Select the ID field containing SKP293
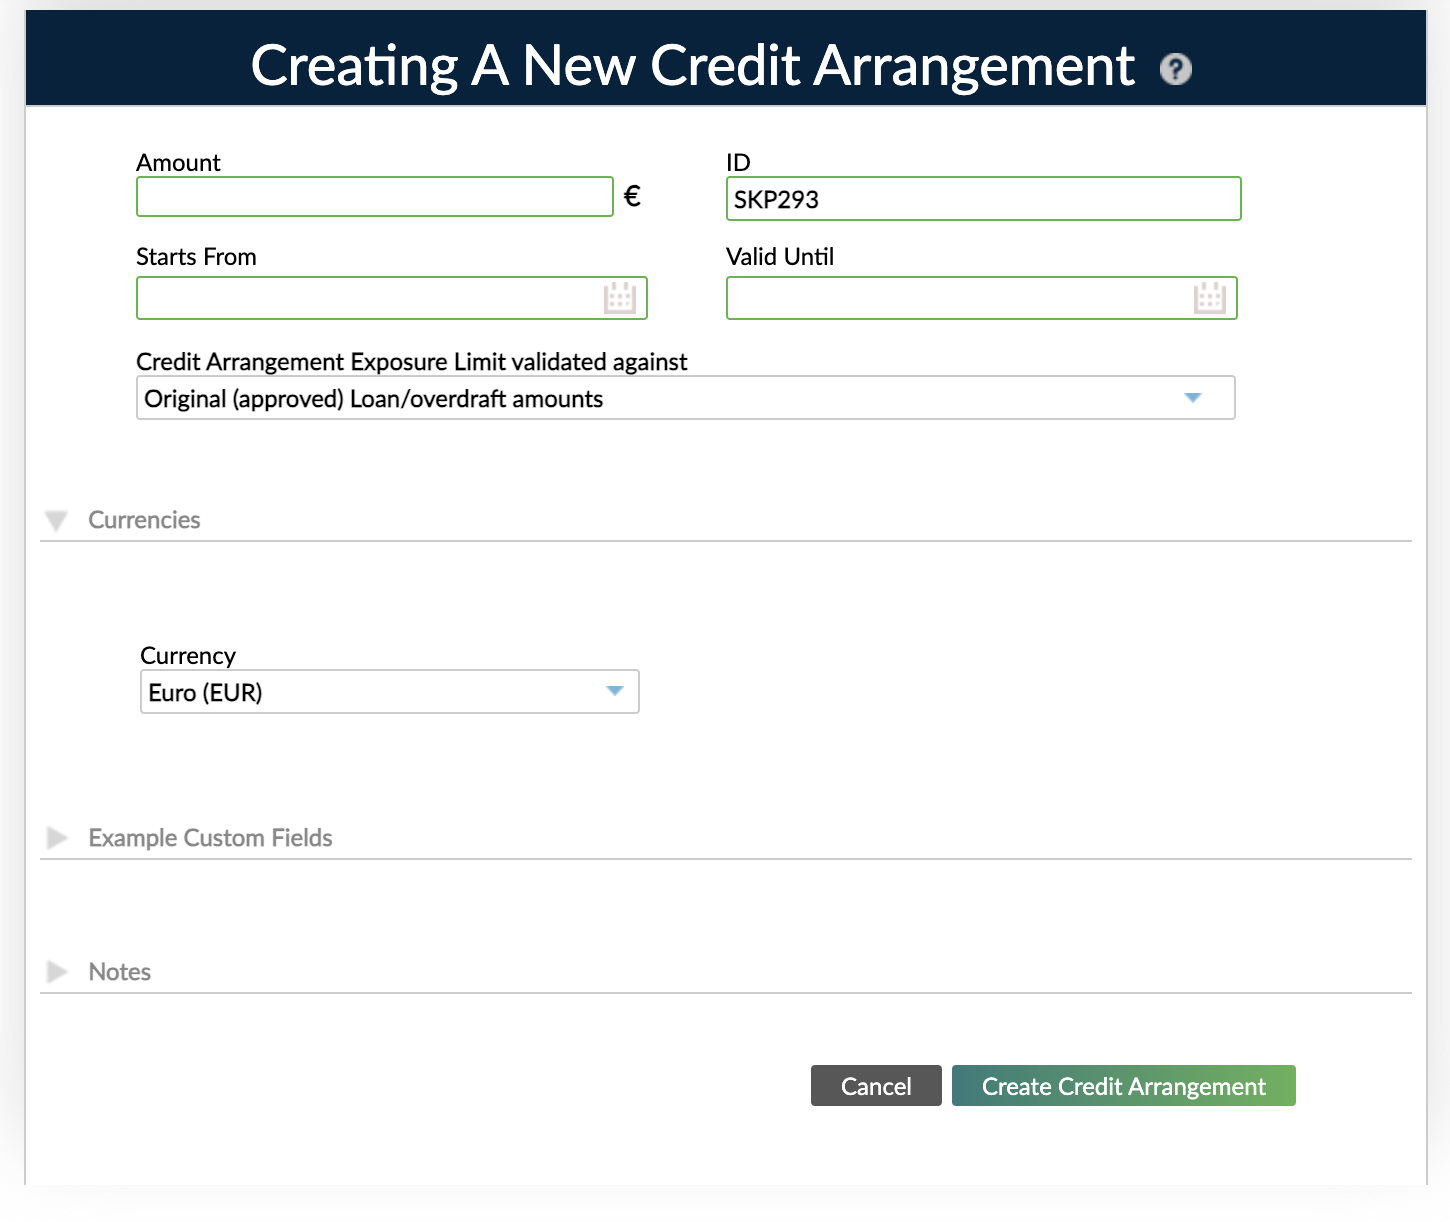The image size is (1450, 1222). (x=983, y=198)
